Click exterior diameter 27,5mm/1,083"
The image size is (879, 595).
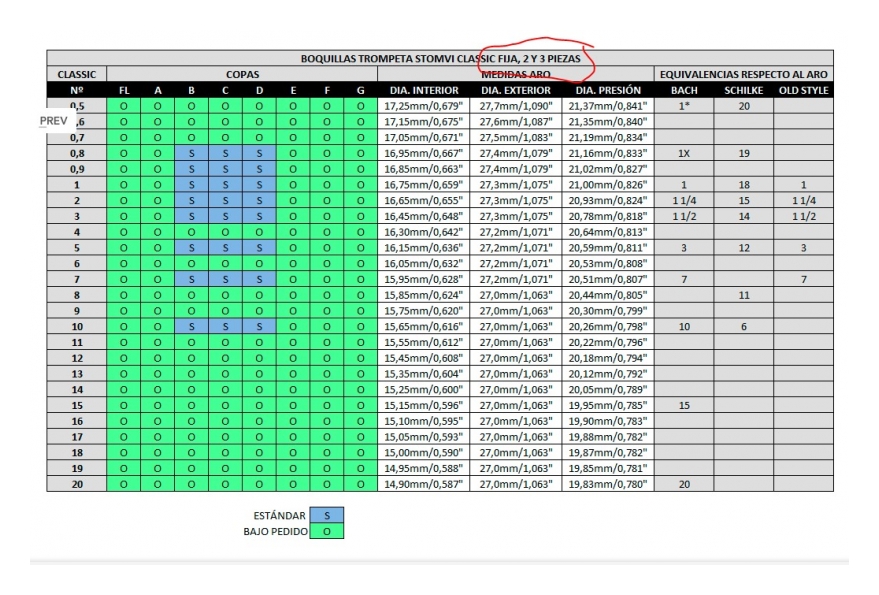tap(516, 137)
